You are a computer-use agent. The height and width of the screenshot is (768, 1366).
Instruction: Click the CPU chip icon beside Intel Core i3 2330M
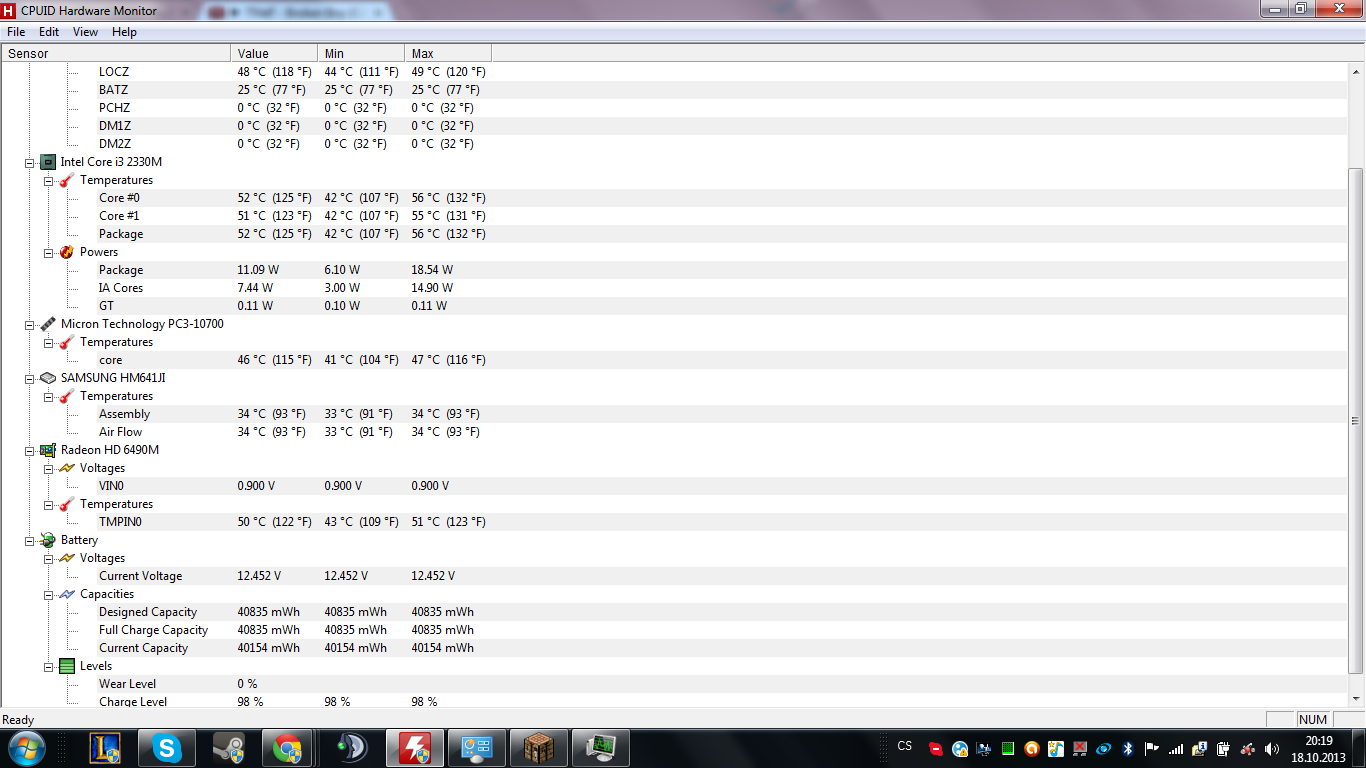coord(47,162)
